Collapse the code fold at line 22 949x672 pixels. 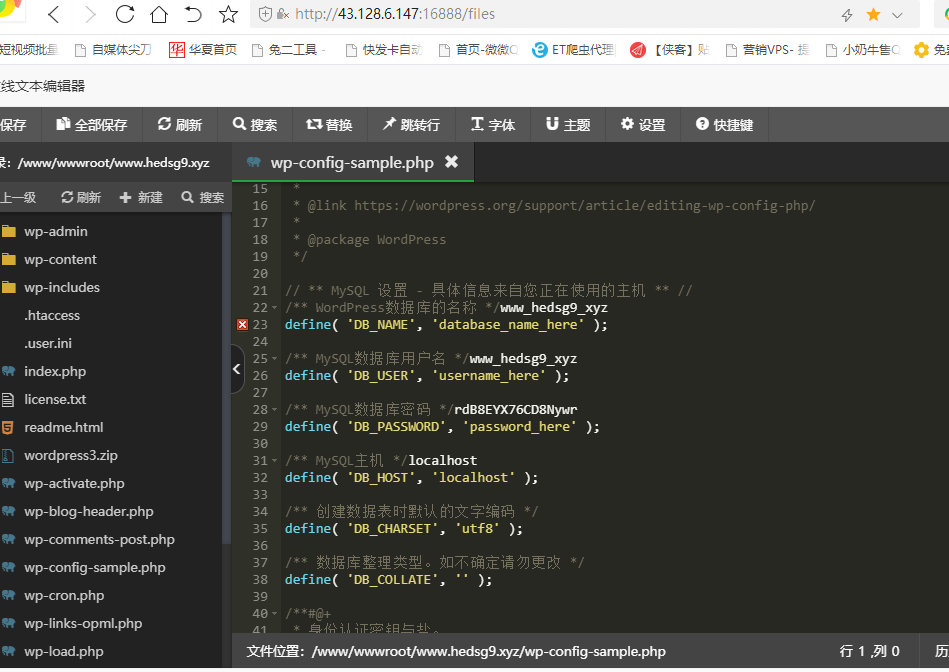tap(275, 308)
